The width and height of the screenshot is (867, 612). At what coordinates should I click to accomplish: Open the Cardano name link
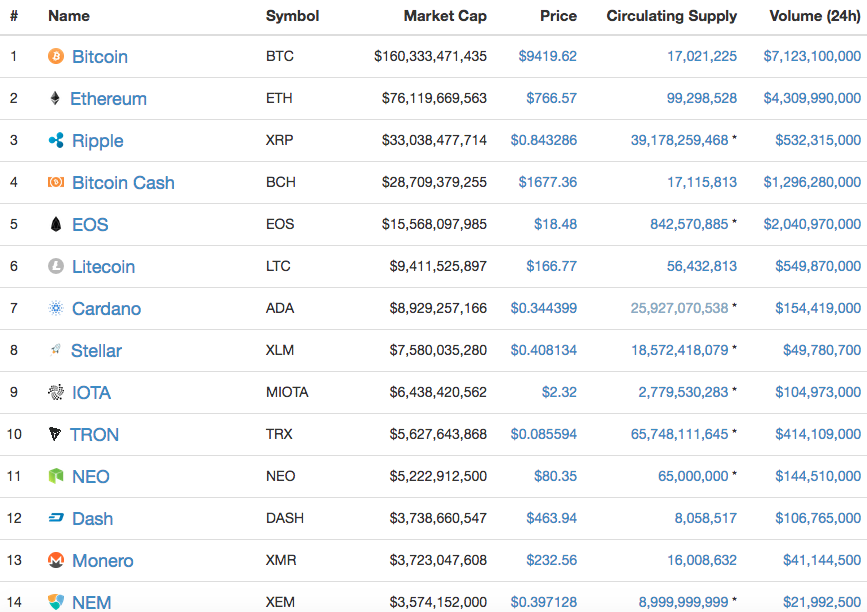coord(107,308)
